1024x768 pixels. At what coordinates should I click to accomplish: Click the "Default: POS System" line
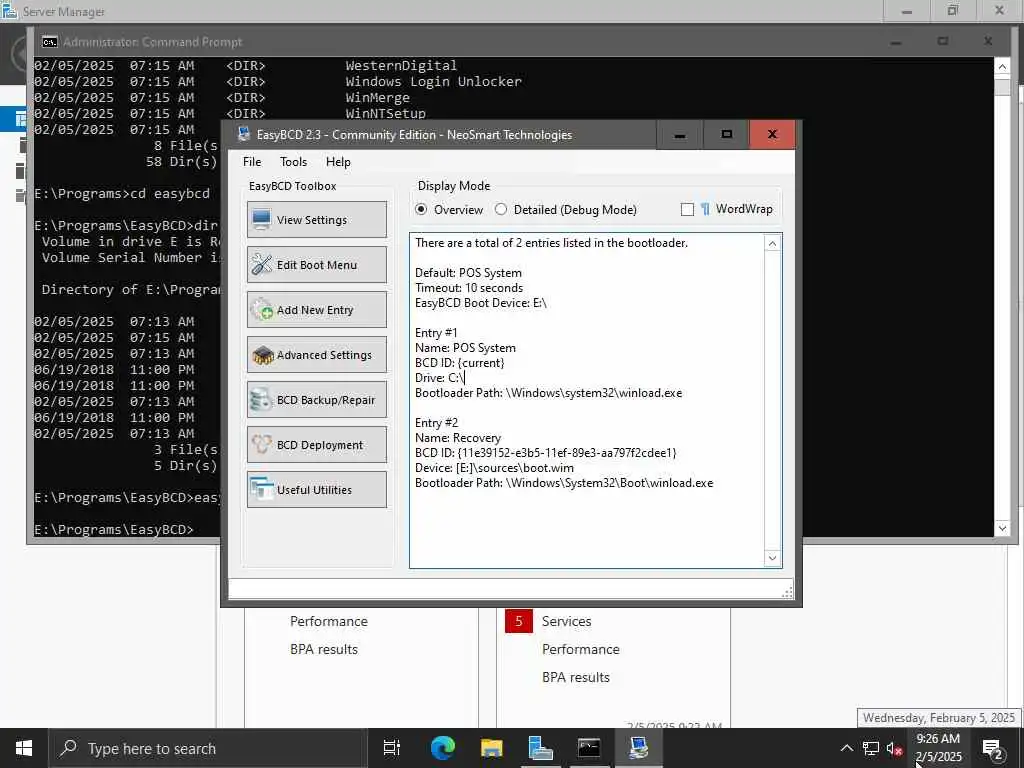point(468,273)
